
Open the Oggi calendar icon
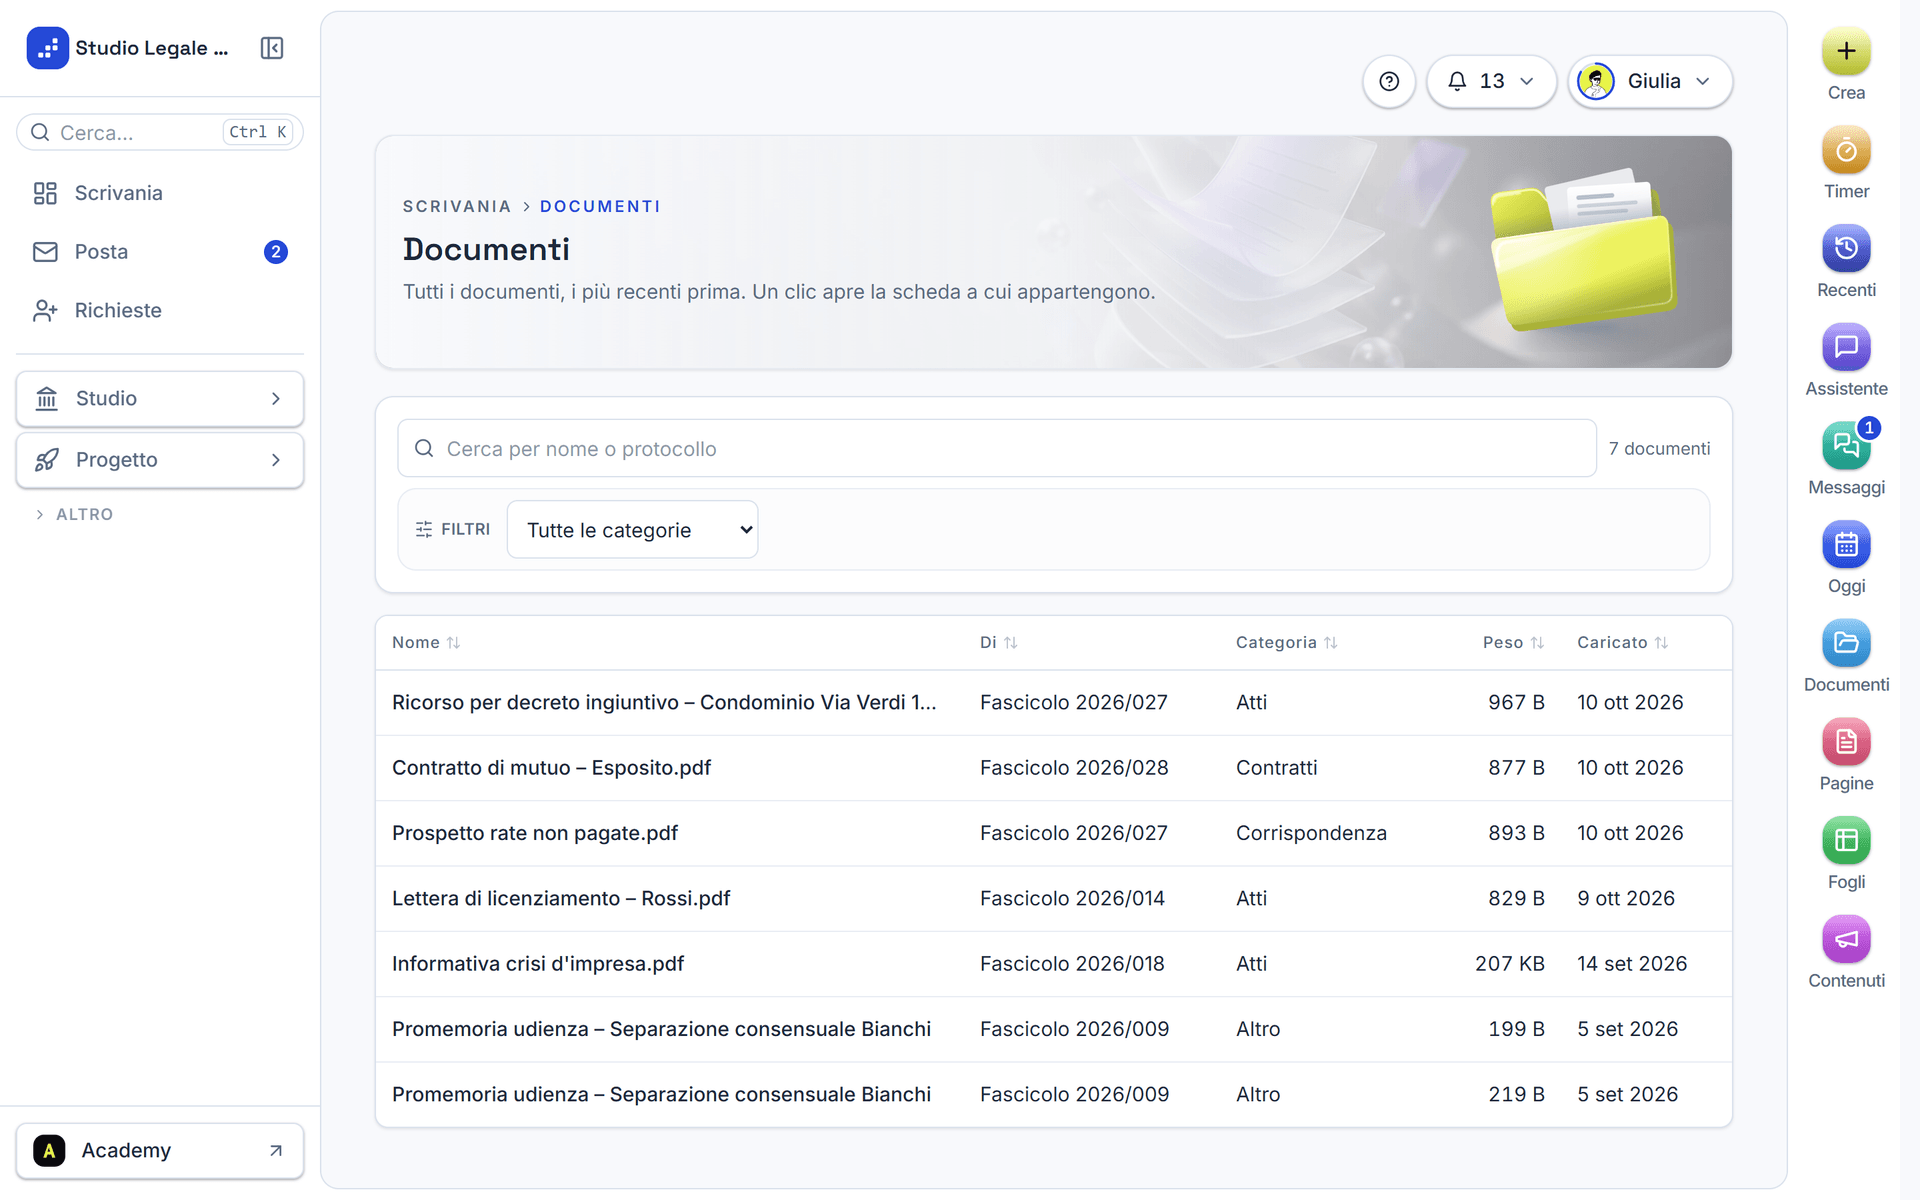click(x=1846, y=545)
